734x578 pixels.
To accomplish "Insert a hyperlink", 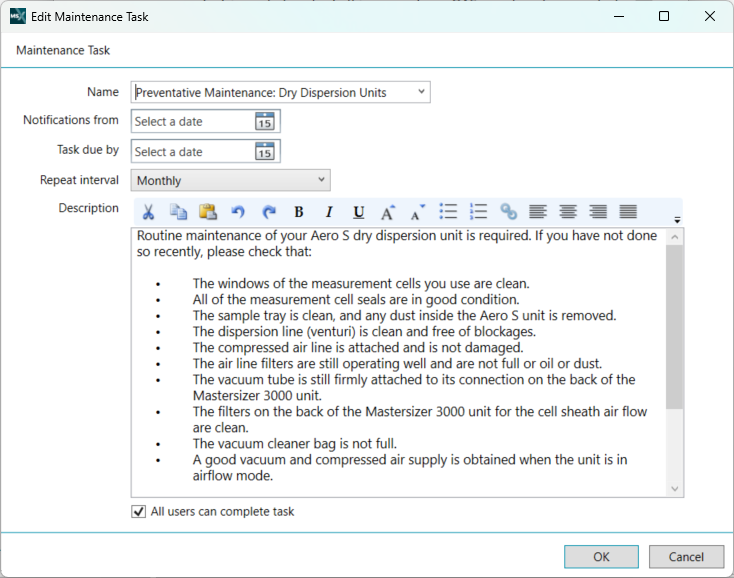I will [508, 212].
